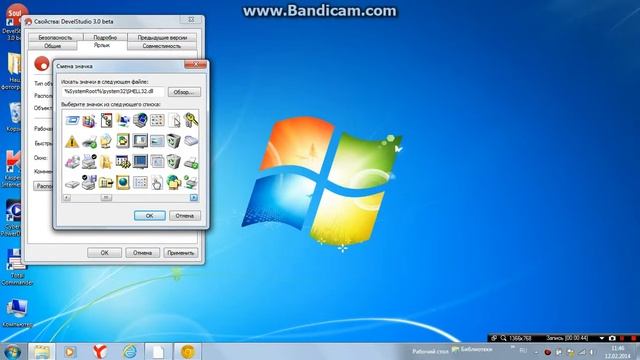Open the Библиотеки taskbar toolbar

tap(472, 350)
